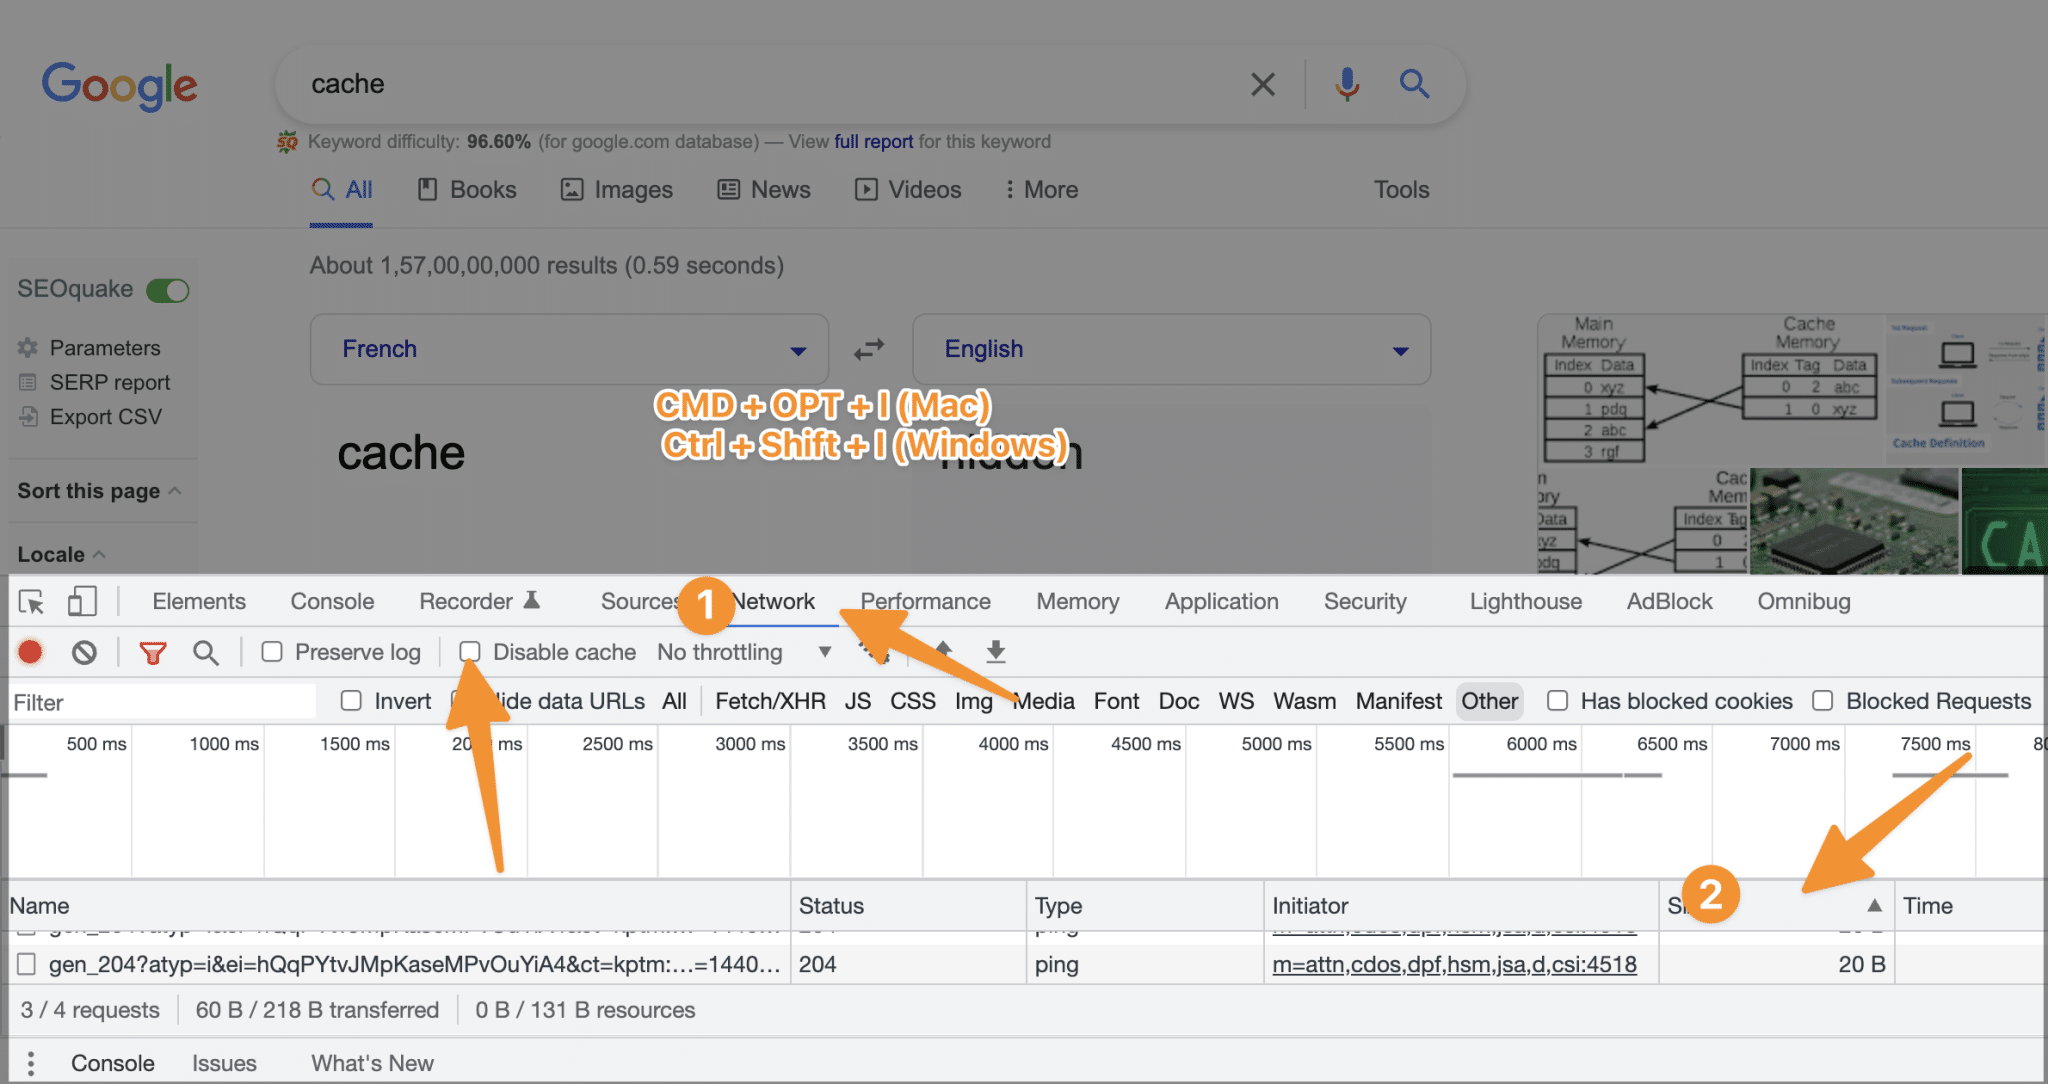2048x1084 pixels.
Task: Stop recording network log
Action: pos(29,651)
